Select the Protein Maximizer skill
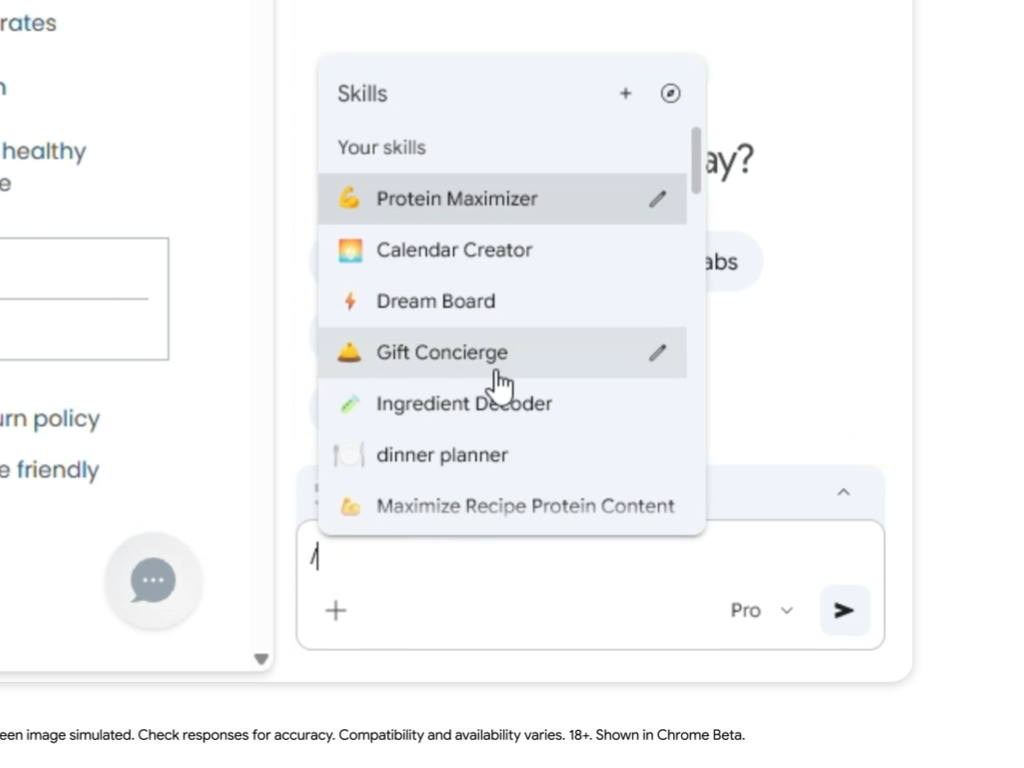 click(x=457, y=199)
